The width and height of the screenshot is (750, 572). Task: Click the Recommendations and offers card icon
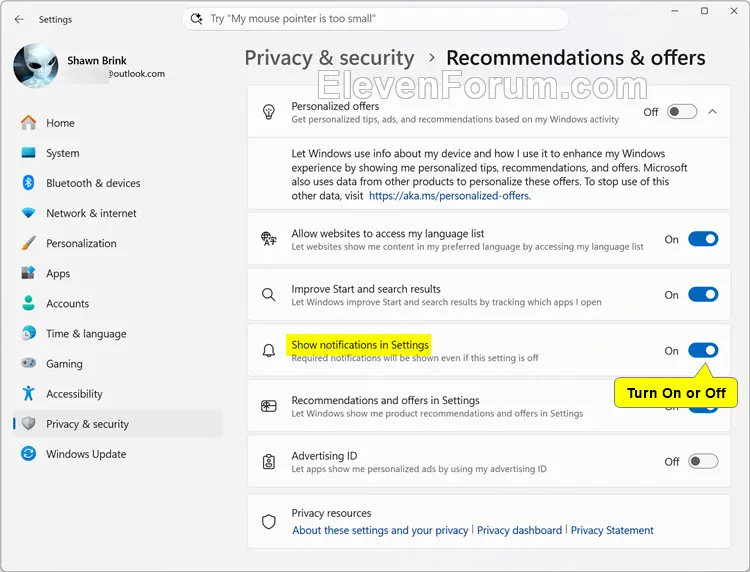point(269,406)
